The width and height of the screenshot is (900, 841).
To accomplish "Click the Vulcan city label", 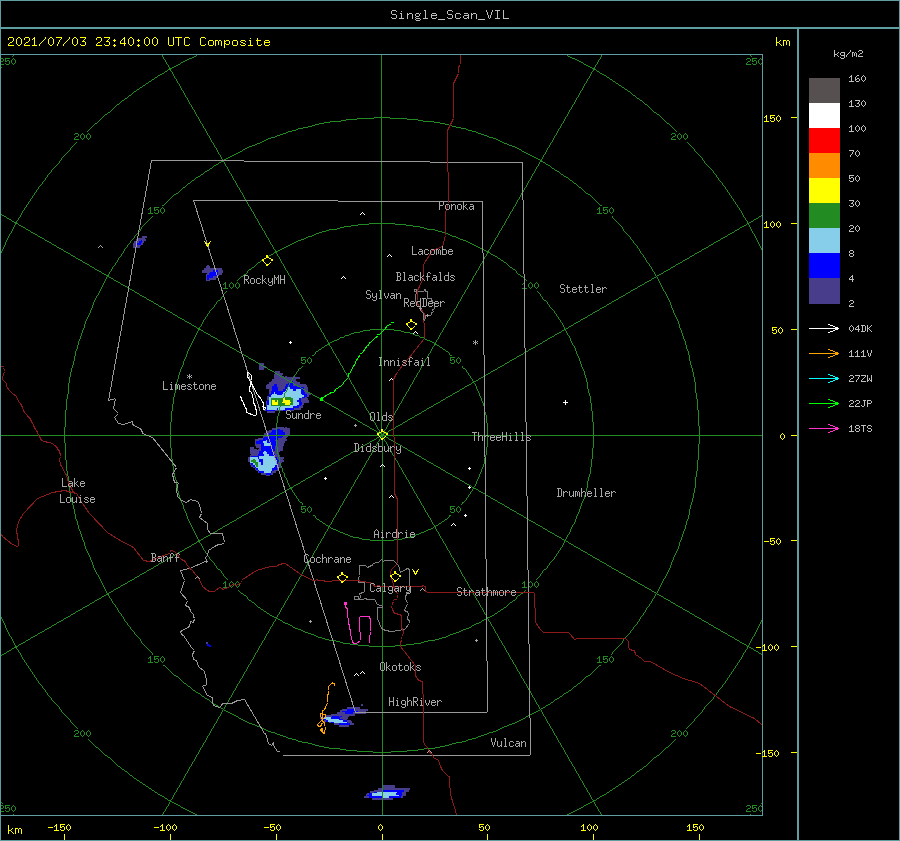I will [508, 743].
